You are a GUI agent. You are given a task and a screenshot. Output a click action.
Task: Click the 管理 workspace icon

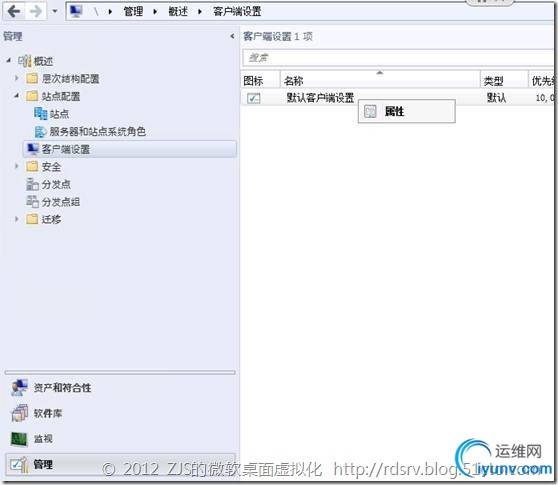pyautogui.click(x=19, y=464)
